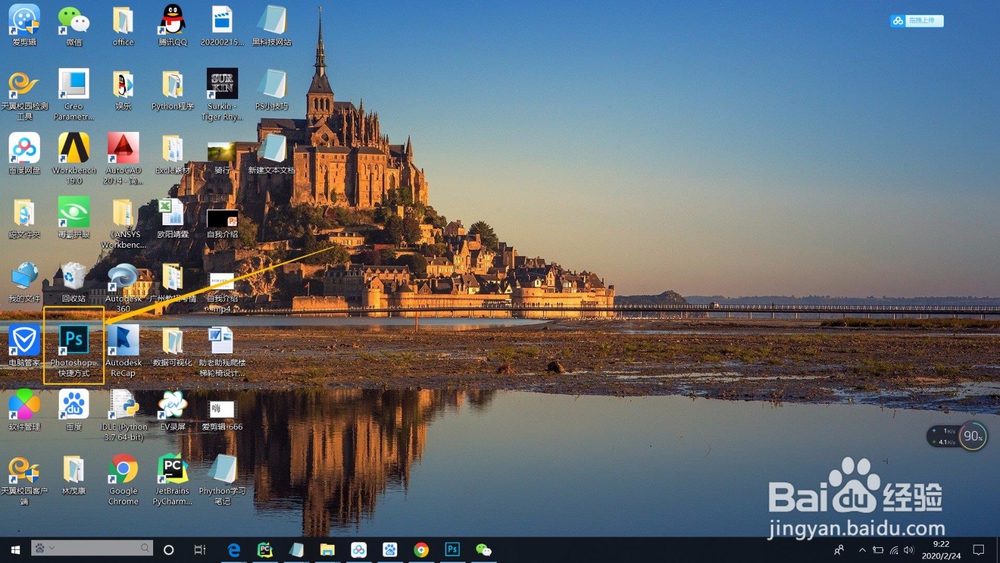The image size is (1000, 563).
Task: Open the 自我介绍.mp4 video file
Action: tap(222, 291)
